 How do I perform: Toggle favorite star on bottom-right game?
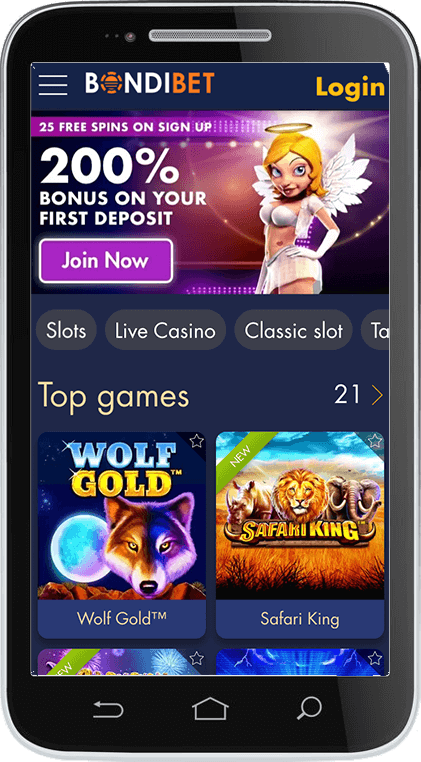pos(374,658)
